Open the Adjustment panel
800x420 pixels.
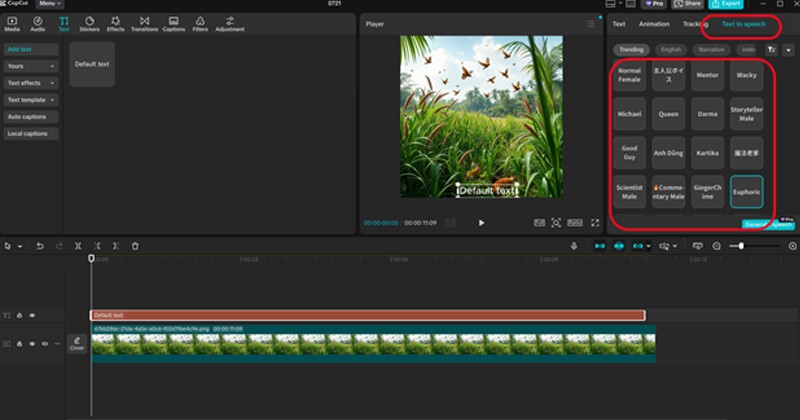pyautogui.click(x=229, y=24)
